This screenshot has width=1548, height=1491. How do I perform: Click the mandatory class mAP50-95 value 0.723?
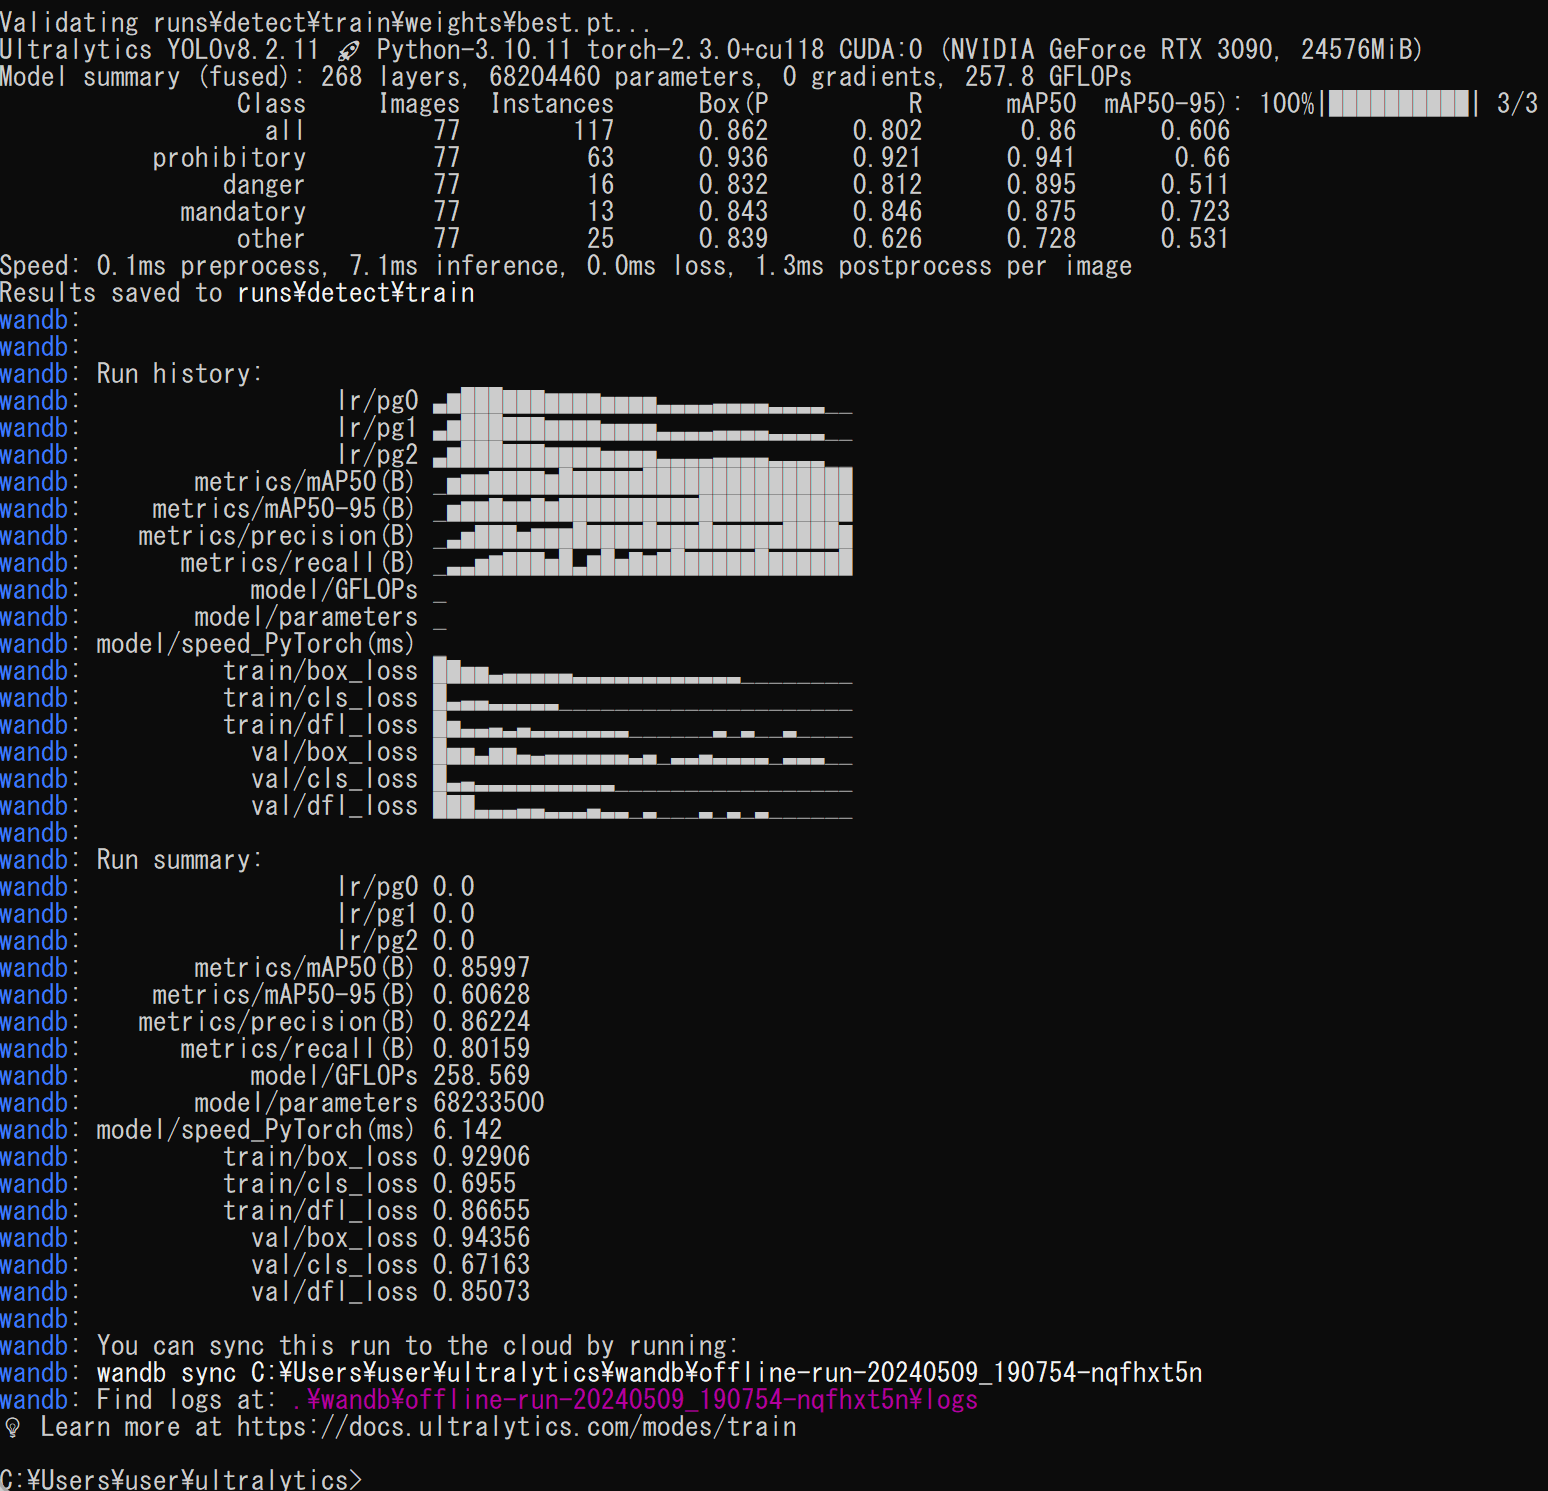pos(1195,212)
